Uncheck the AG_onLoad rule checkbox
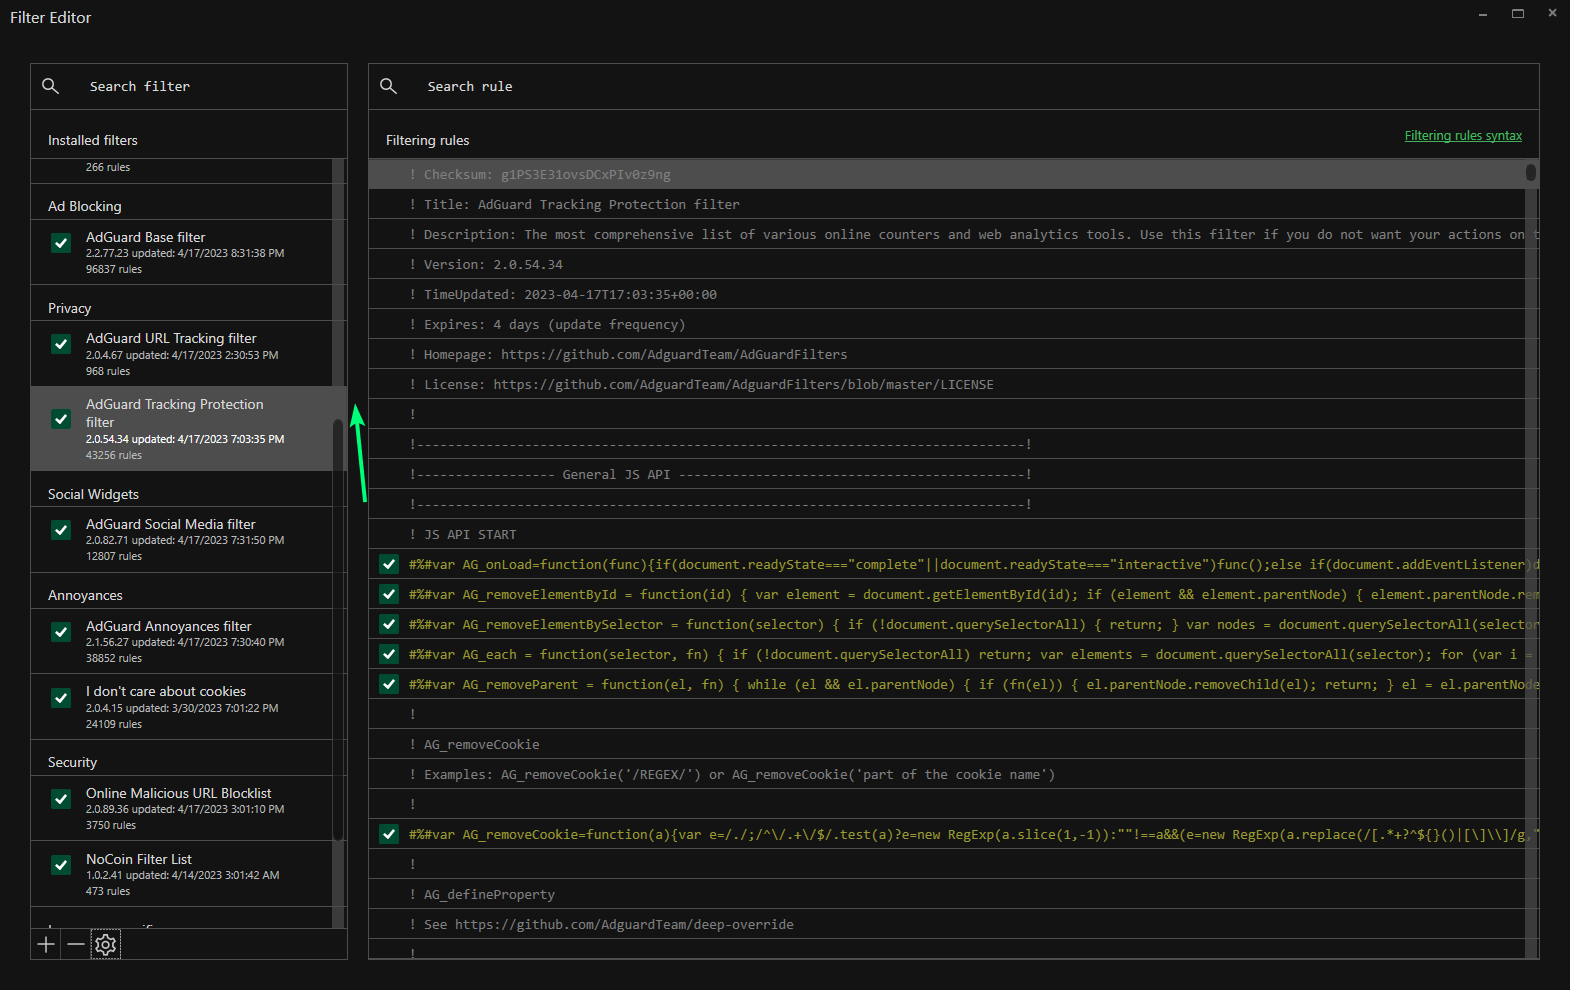The height and width of the screenshot is (990, 1570). pos(389,564)
